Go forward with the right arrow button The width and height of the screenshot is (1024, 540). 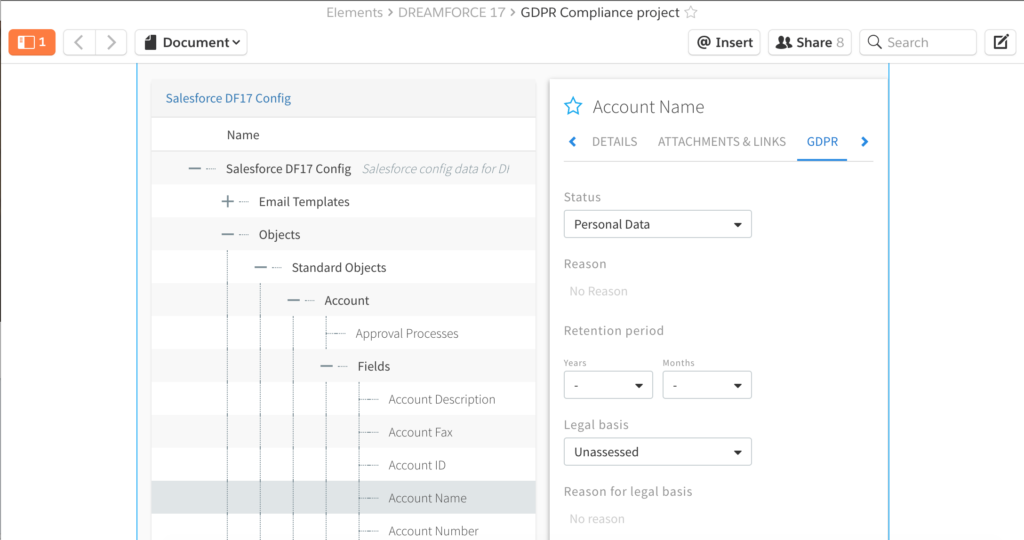tap(111, 42)
